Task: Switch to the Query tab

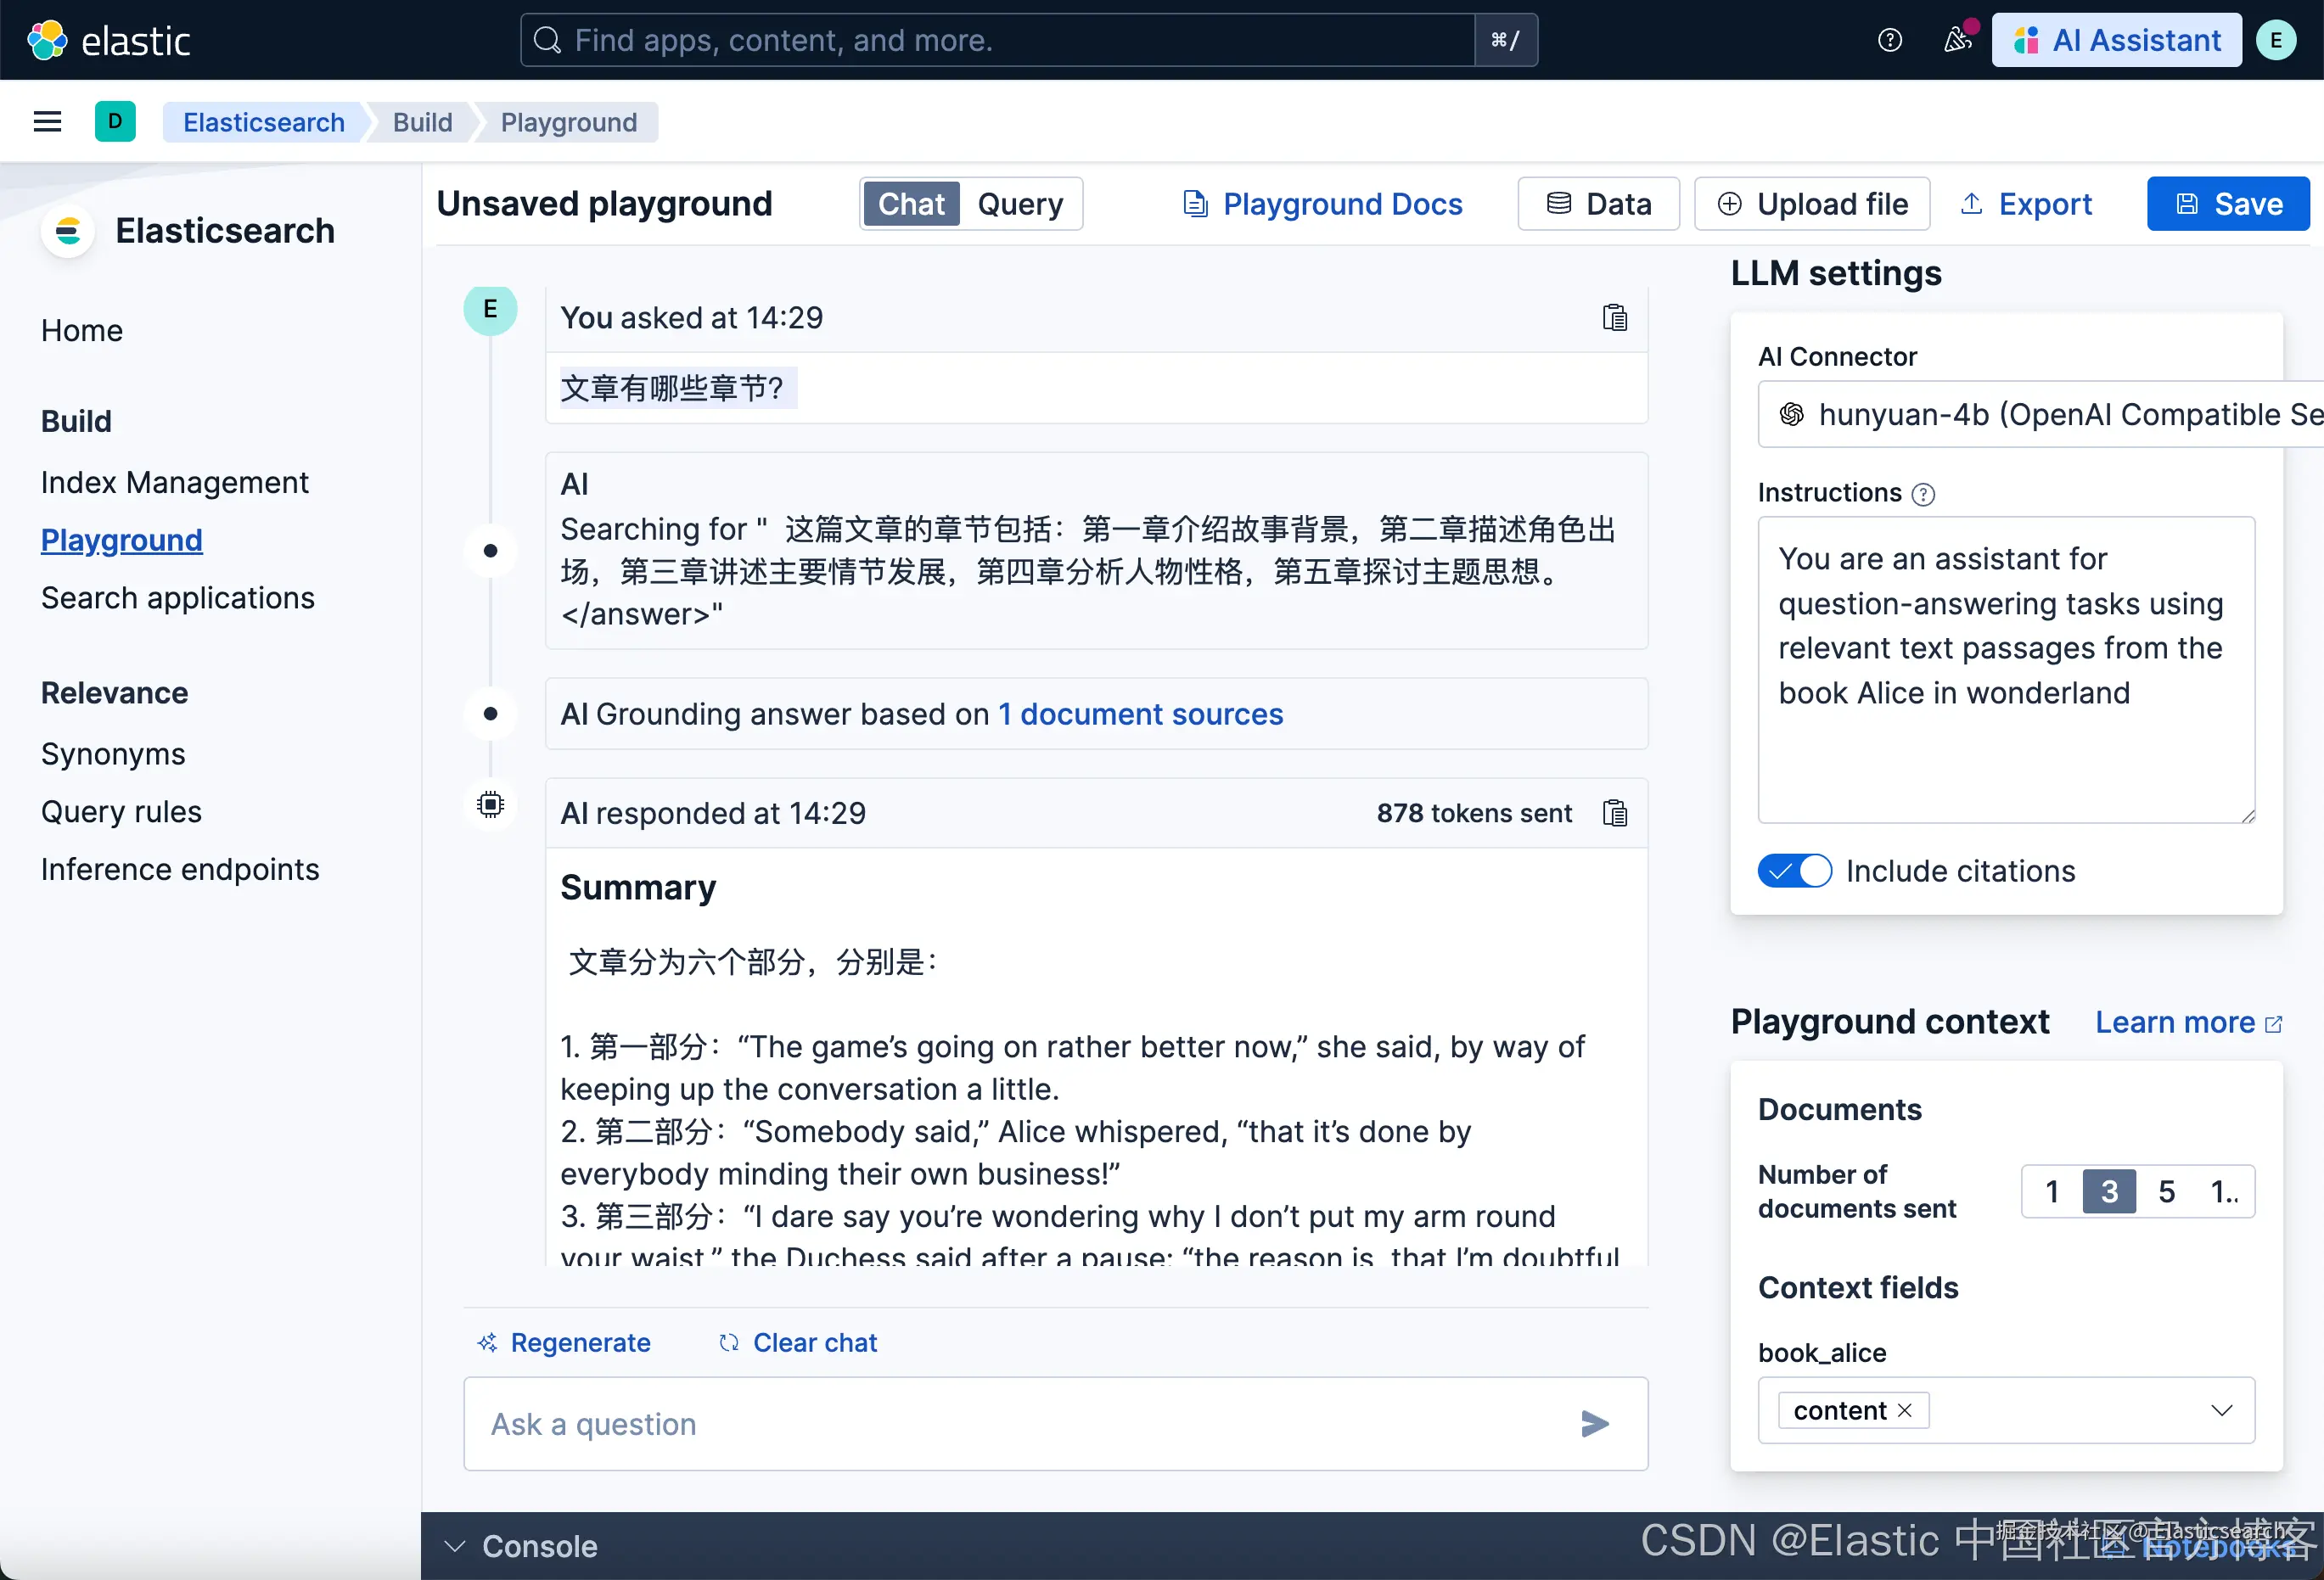Action: [x=1019, y=204]
